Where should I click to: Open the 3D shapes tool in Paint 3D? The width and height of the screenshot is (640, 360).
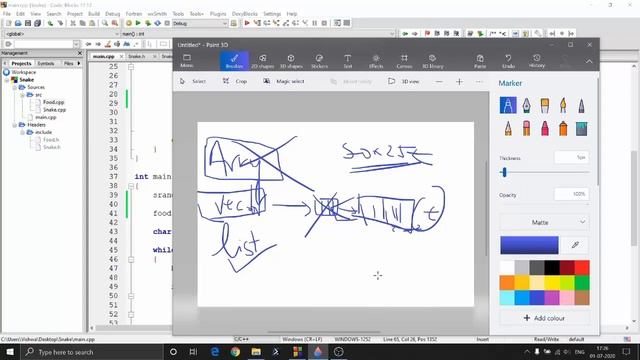coord(291,61)
